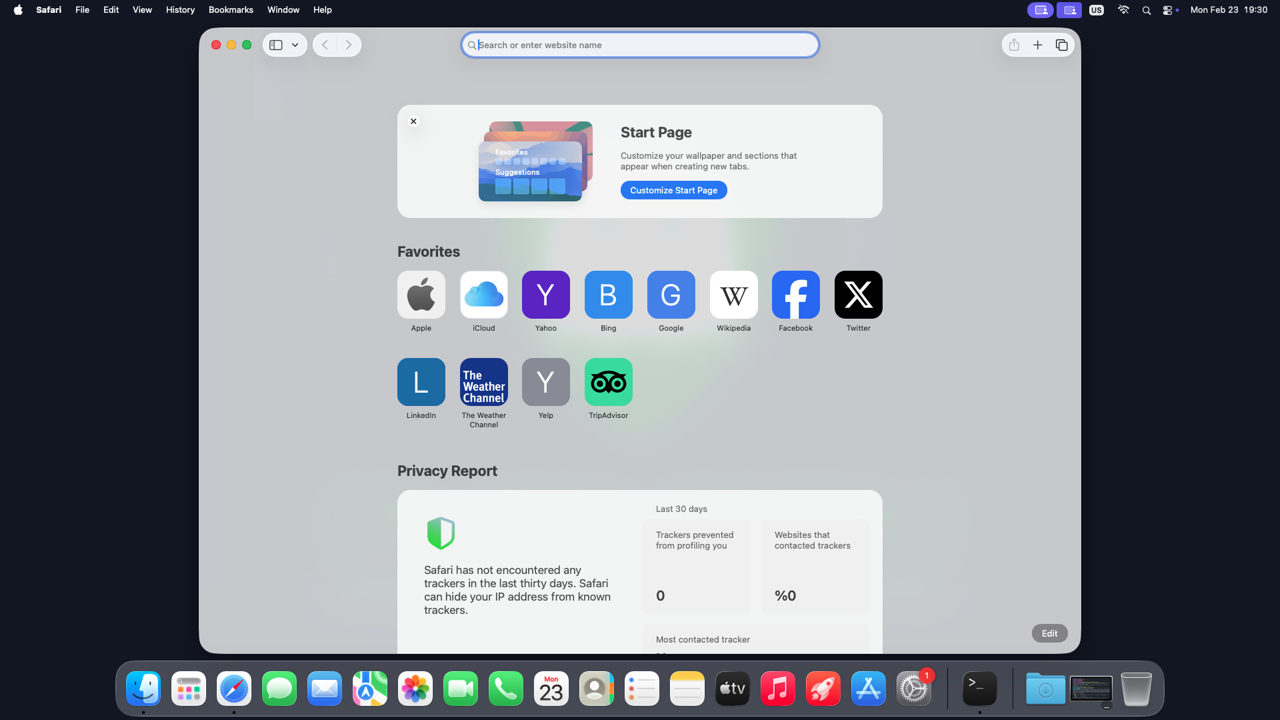
Task: Expand the sidebar tab group dropdown chevron
Action: (295, 45)
